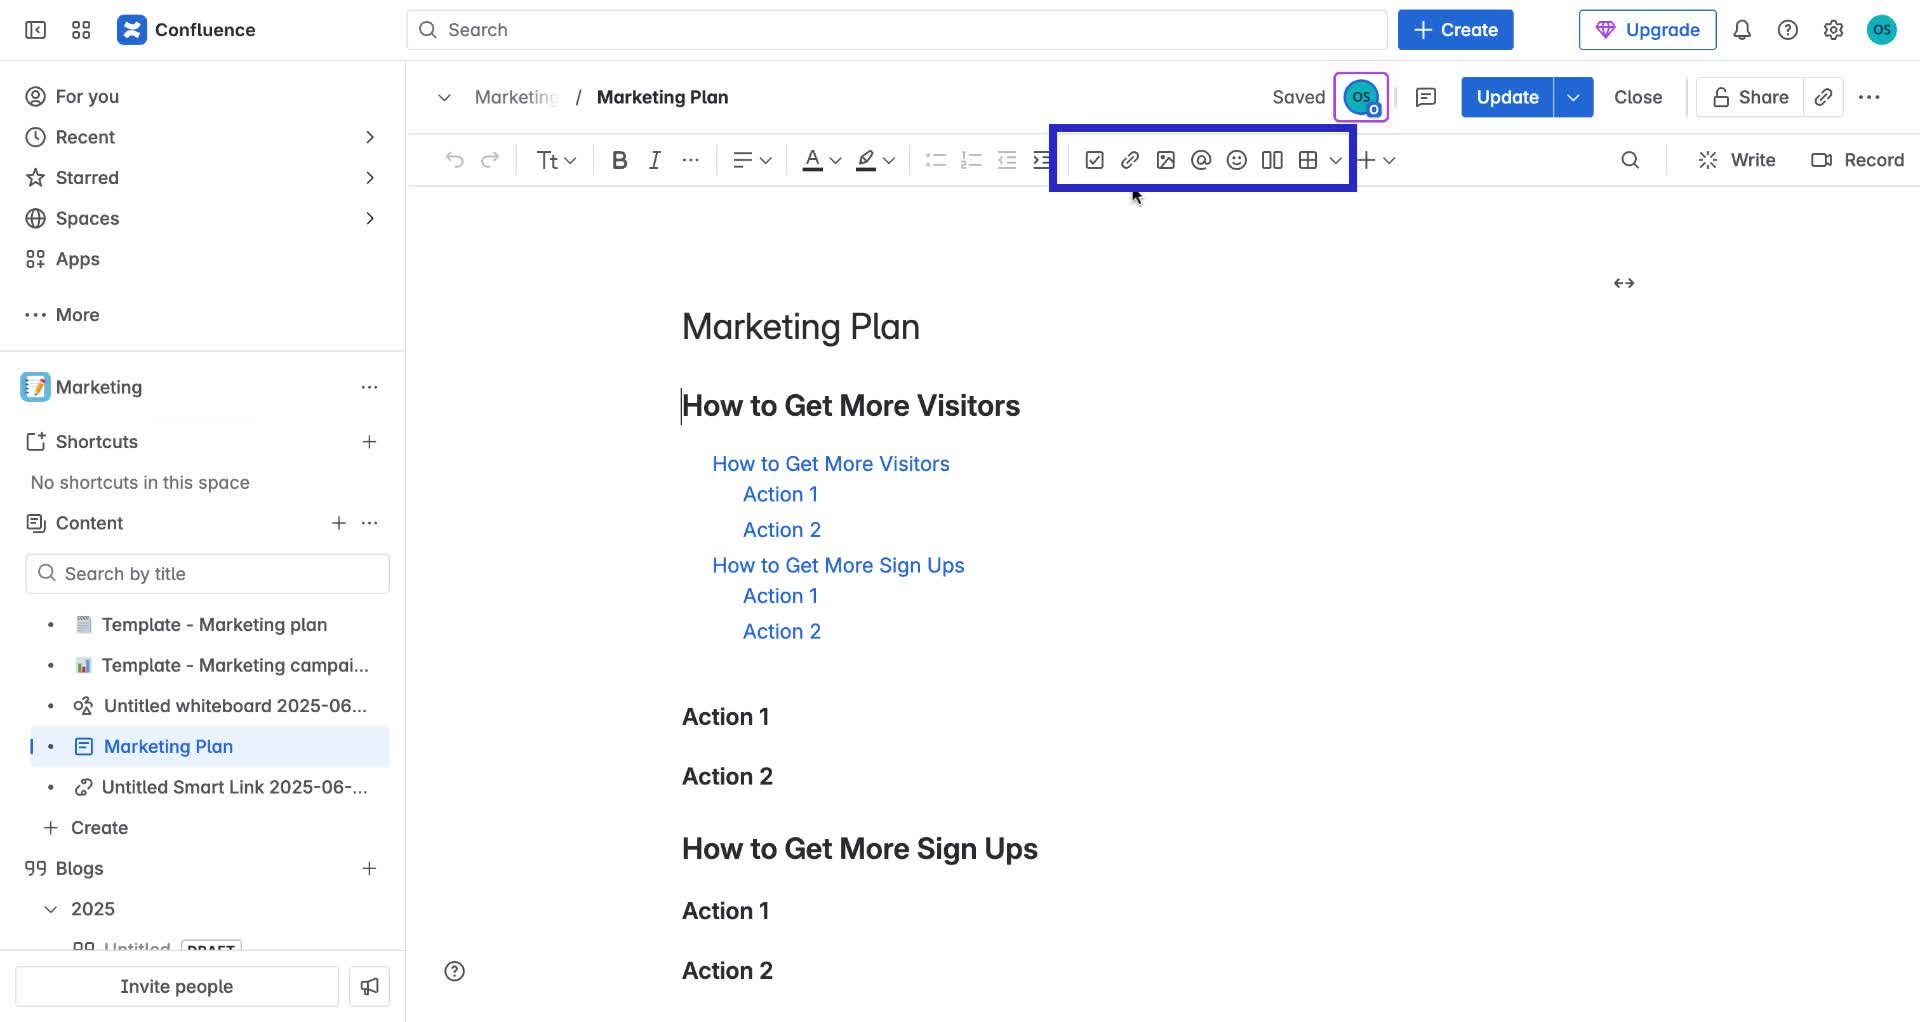The height and width of the screenshot is (1022, 1920).
Task: Insert a link using the toolbar icon
Action: coord(1130,159)
